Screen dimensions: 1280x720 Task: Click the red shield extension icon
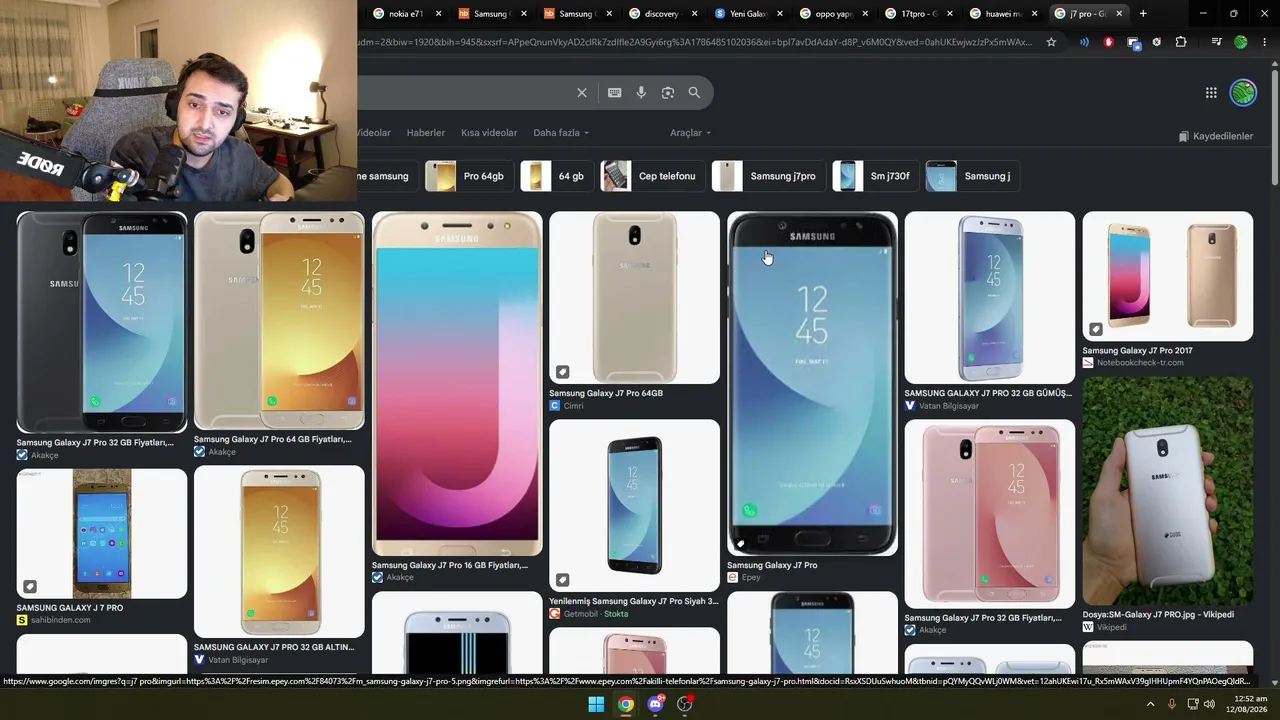[1108, 42]
